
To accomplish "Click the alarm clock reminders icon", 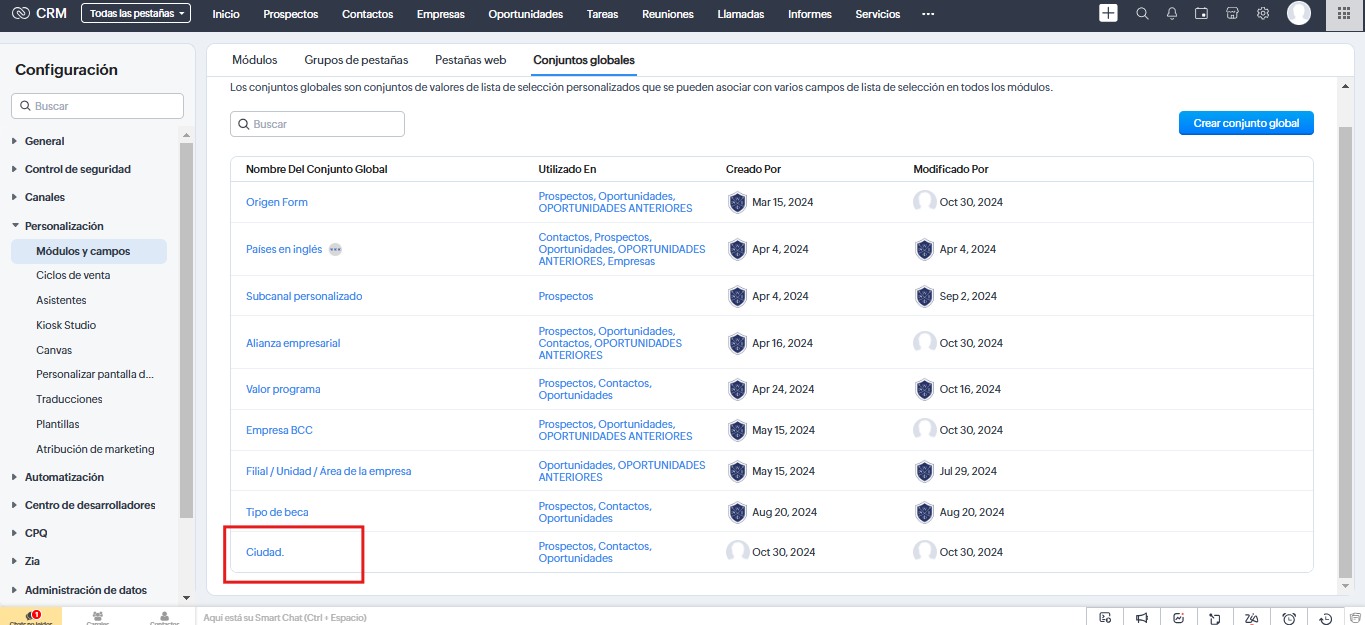I will click(x=1289, y=617).
